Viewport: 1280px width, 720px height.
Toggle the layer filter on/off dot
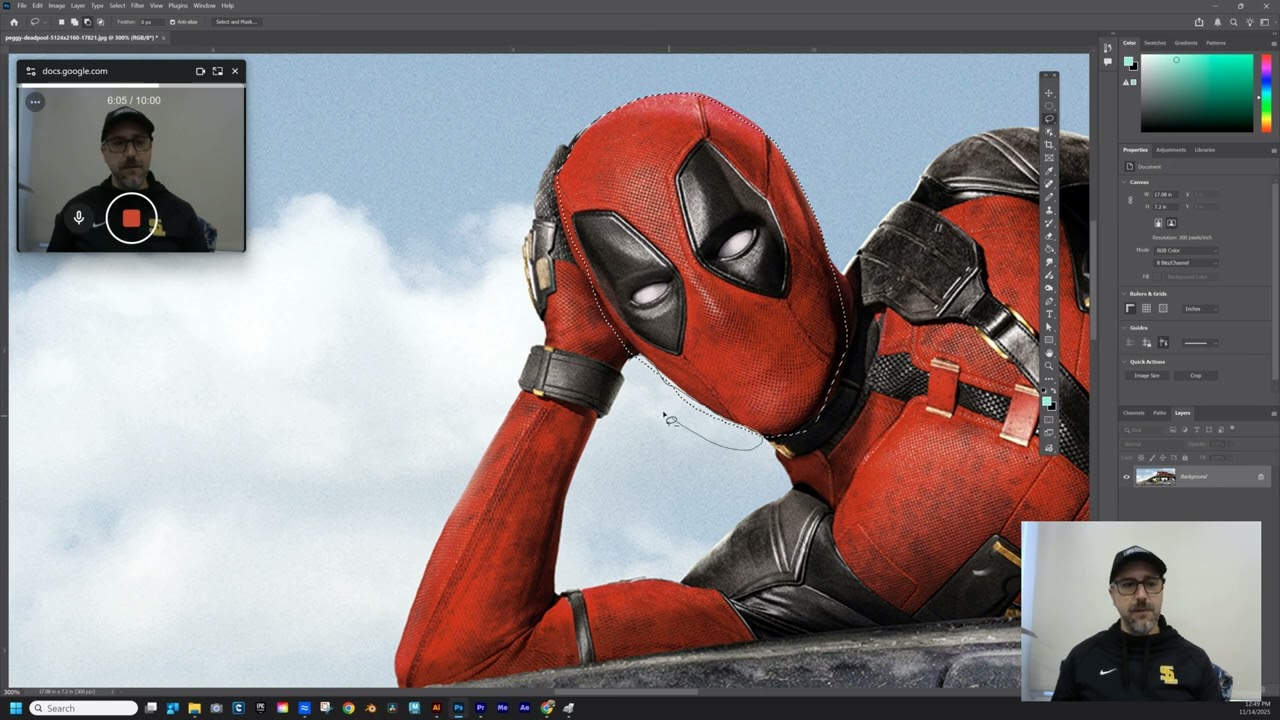point(1233,428)
